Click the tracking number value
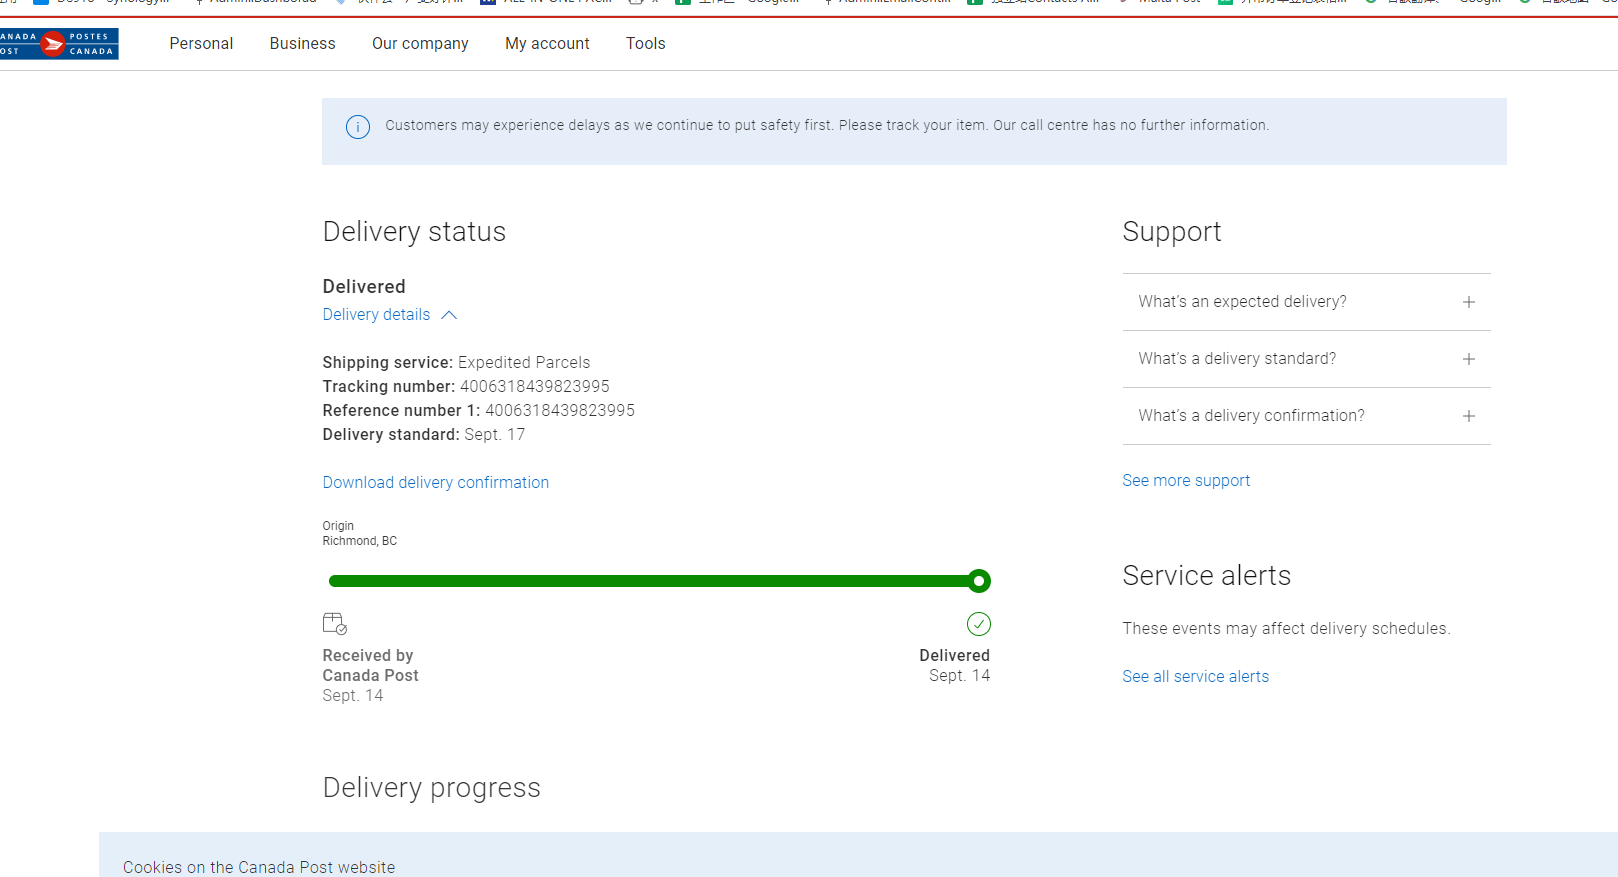This screenshot has height=877, width=1618. click(534, 387)
